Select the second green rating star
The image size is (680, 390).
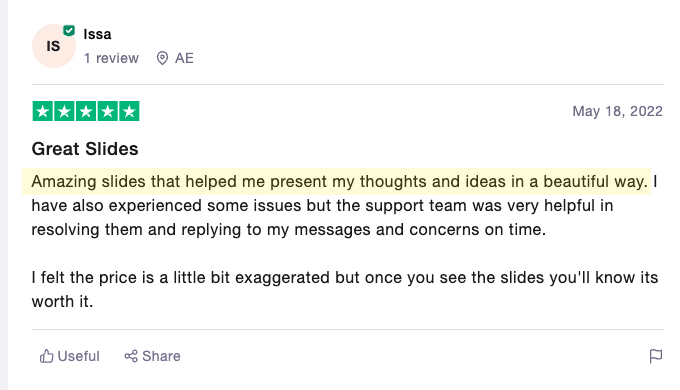64,111
